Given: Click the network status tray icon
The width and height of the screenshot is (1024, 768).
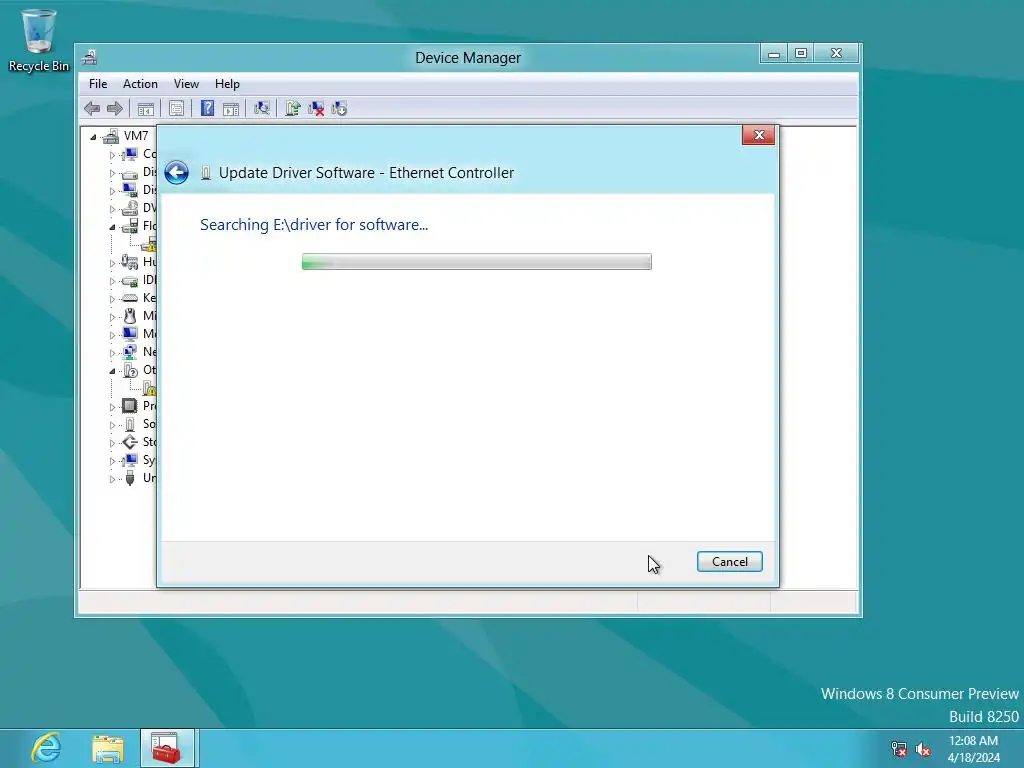Looking at the screenshot, I should [899, 748].
